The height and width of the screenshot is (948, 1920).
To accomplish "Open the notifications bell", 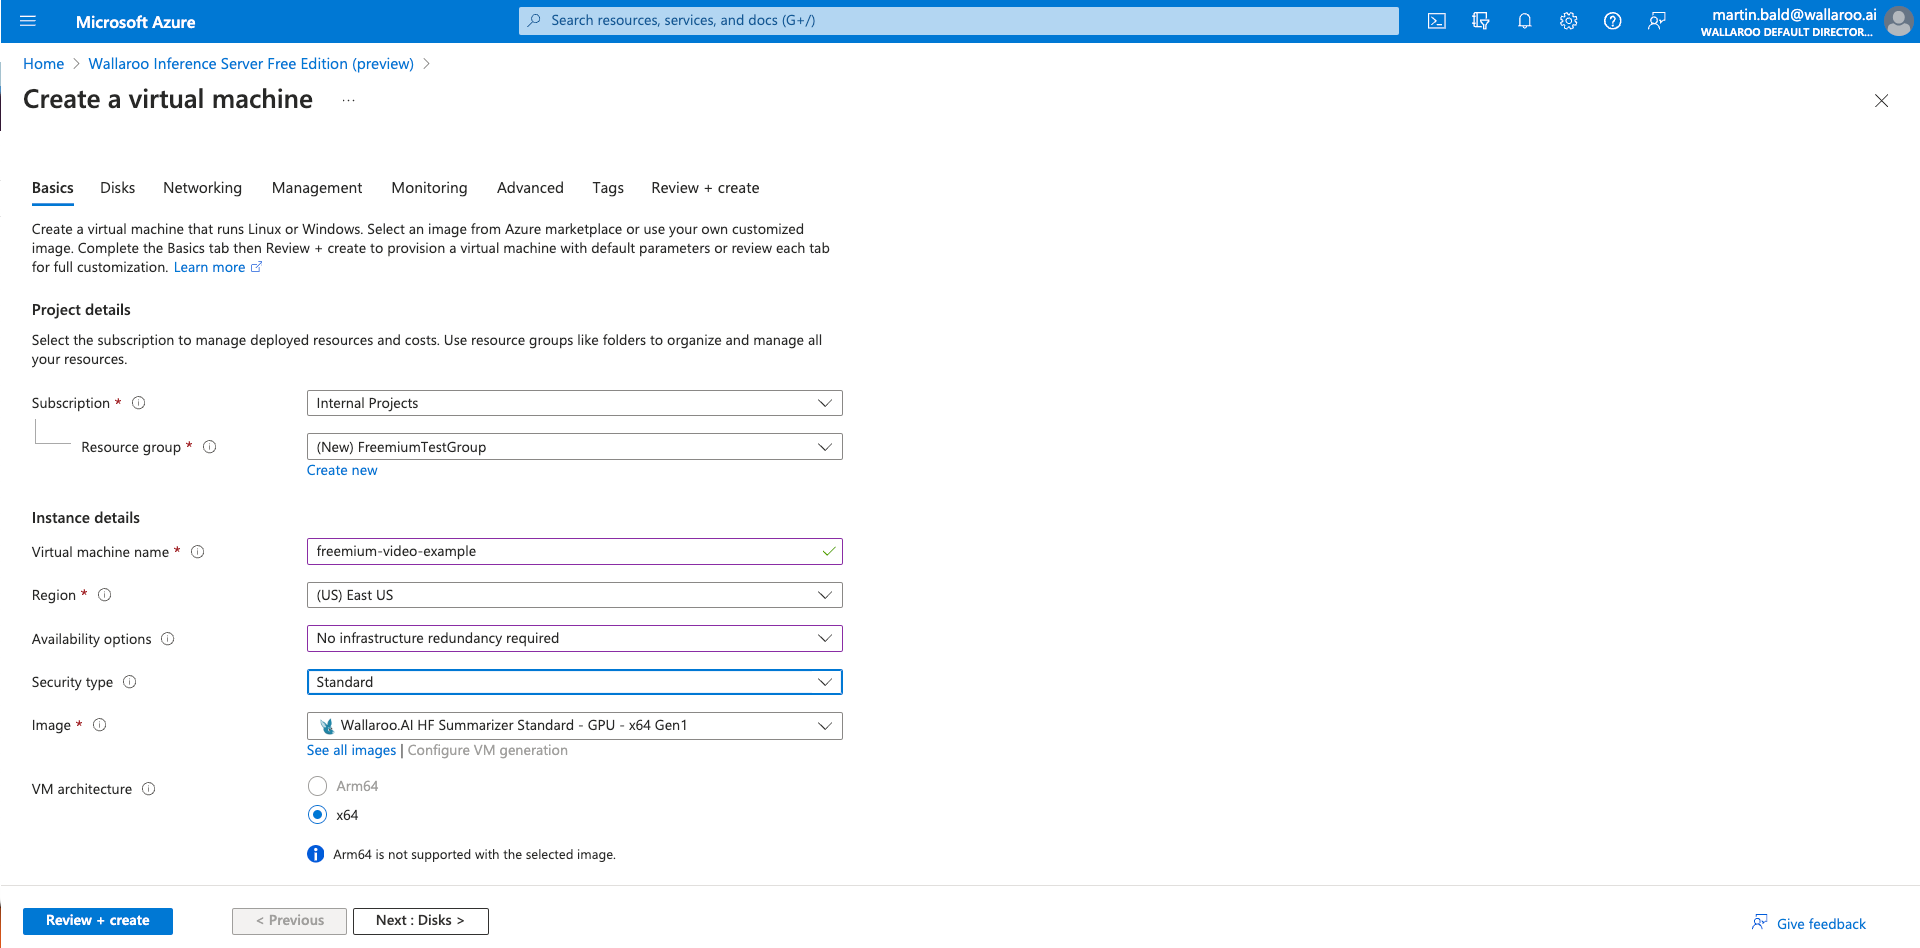I will tap(1524, 20).
